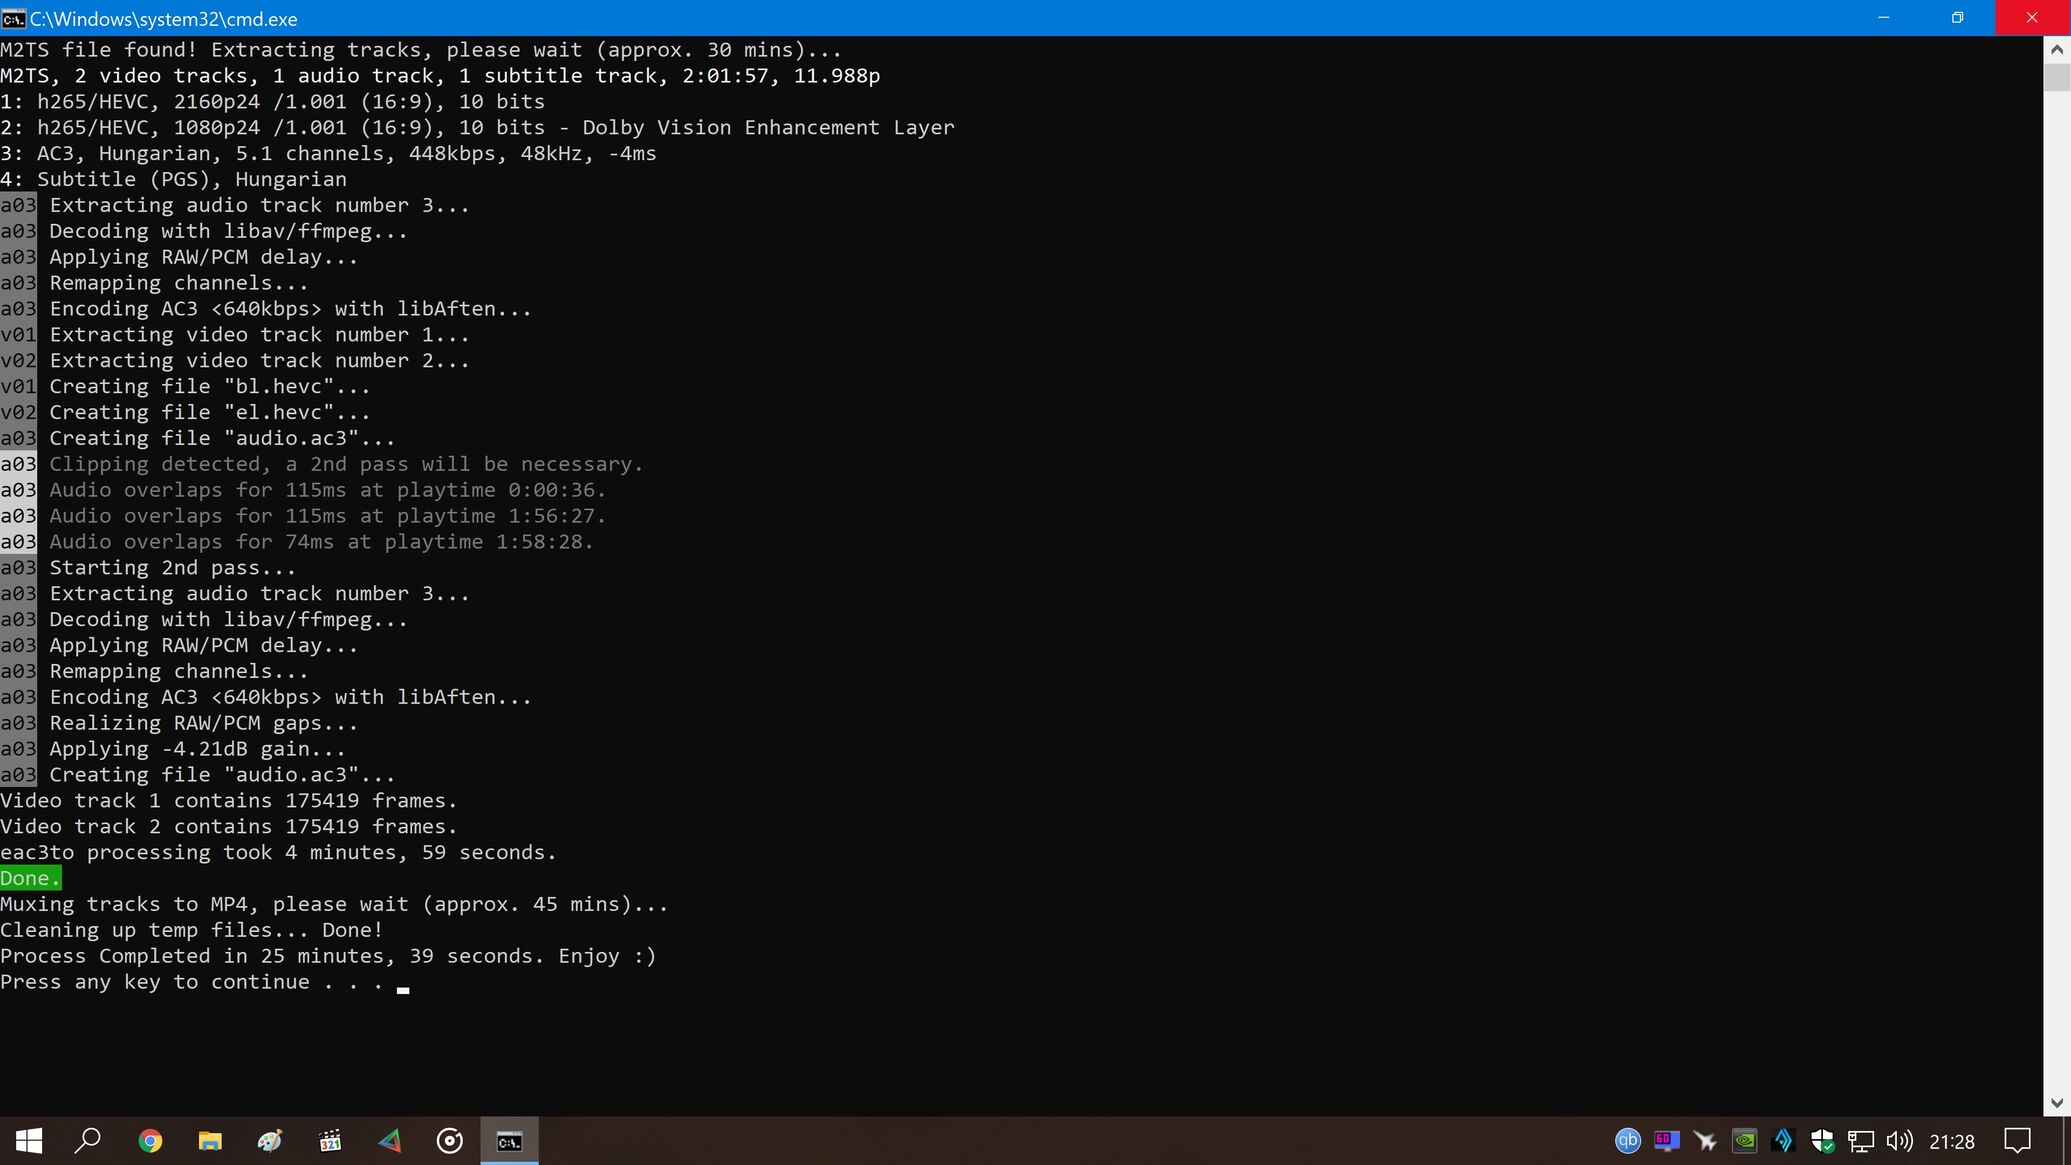Click the green 'Done.' text
2071x1165 pixels.
(30, 878)
